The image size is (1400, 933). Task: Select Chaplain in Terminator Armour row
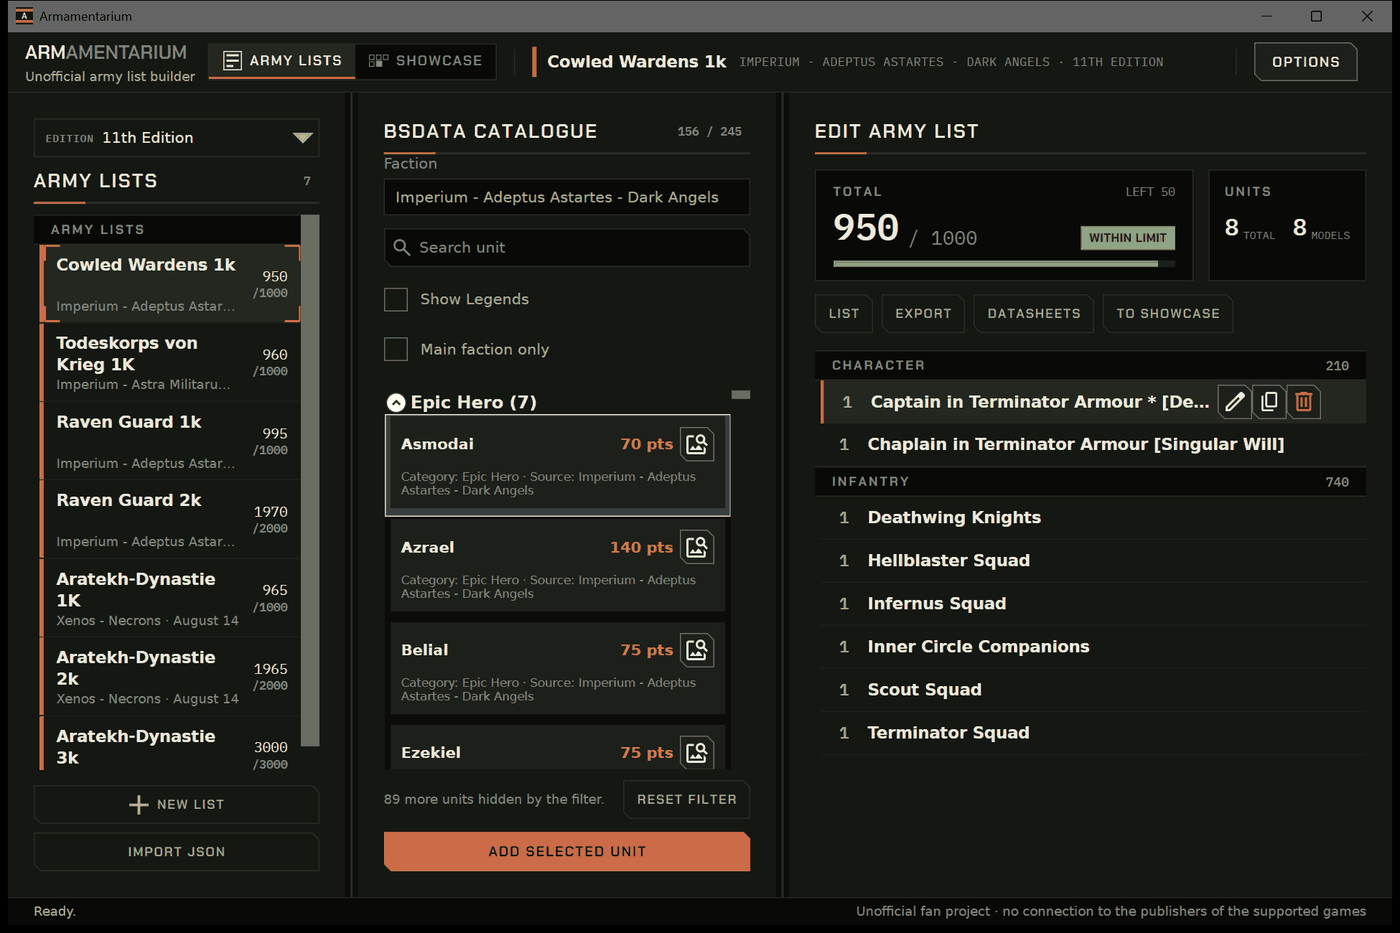coord(1093,444)
